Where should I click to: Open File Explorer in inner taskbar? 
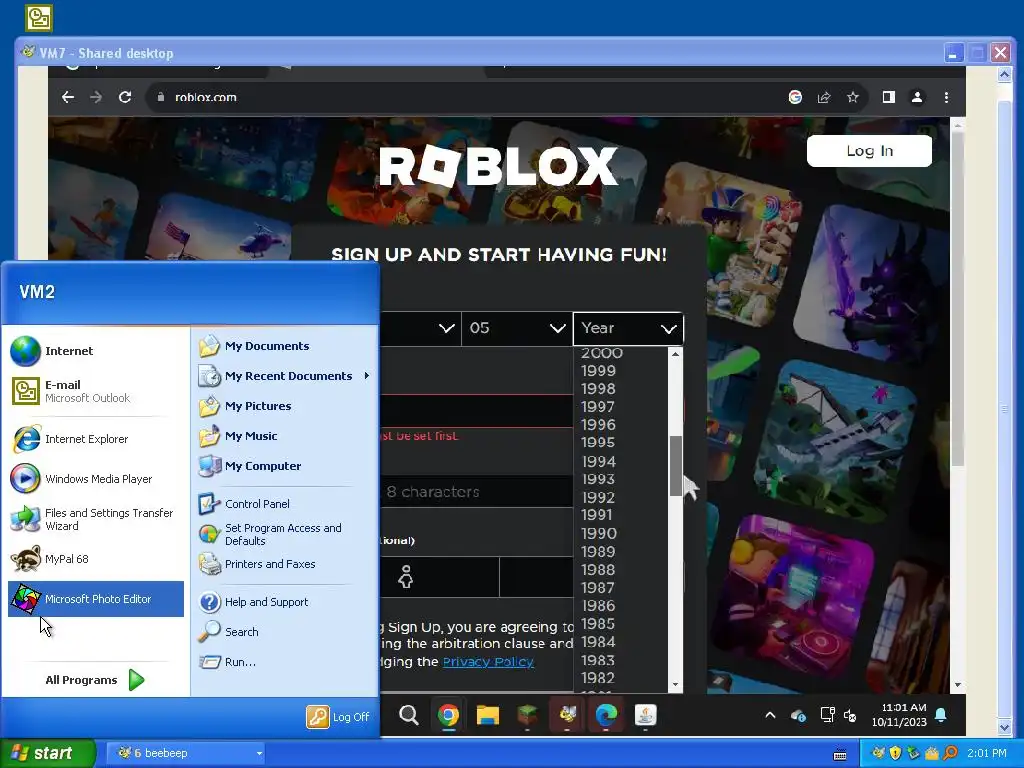click(487, 715)
